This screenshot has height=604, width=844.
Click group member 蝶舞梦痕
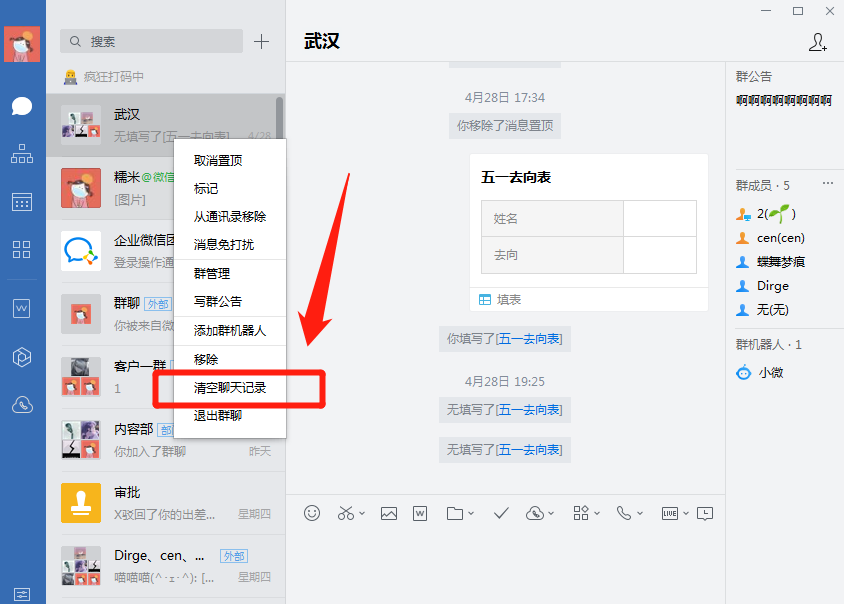click(771, 262)
